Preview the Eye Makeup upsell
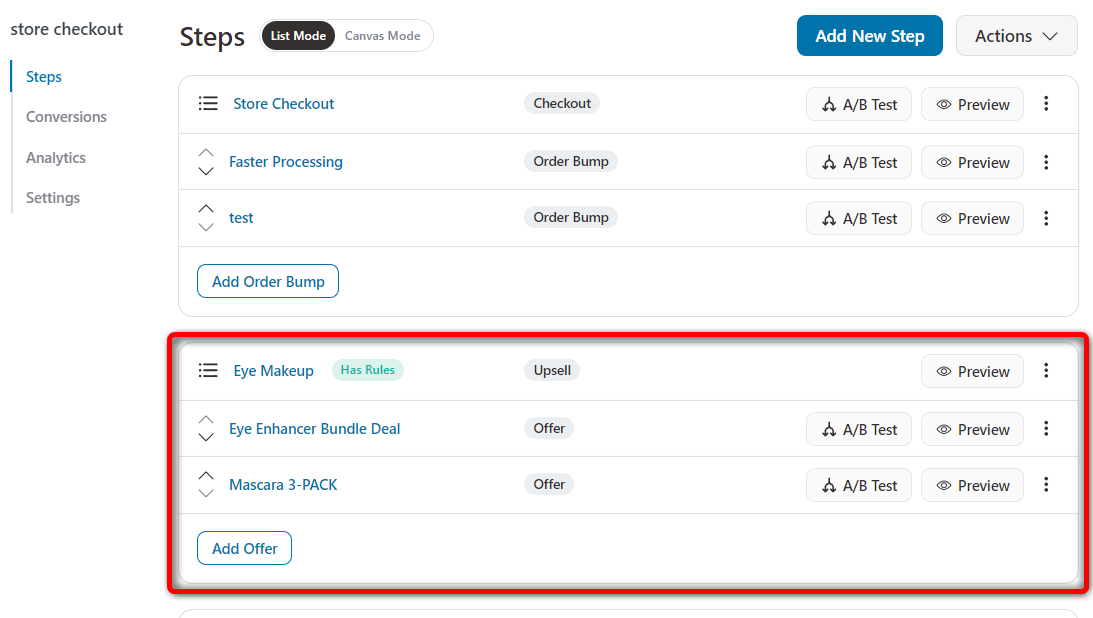This screenshot has width=1093, height=618. click(x=972, y=371)
